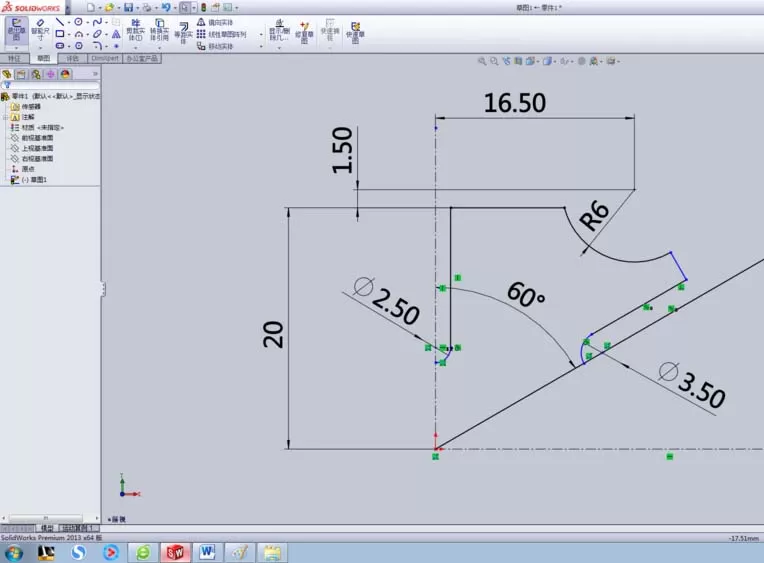Open the dropdown arrow next to the Rectangle tool

click(x=69, y=34)
